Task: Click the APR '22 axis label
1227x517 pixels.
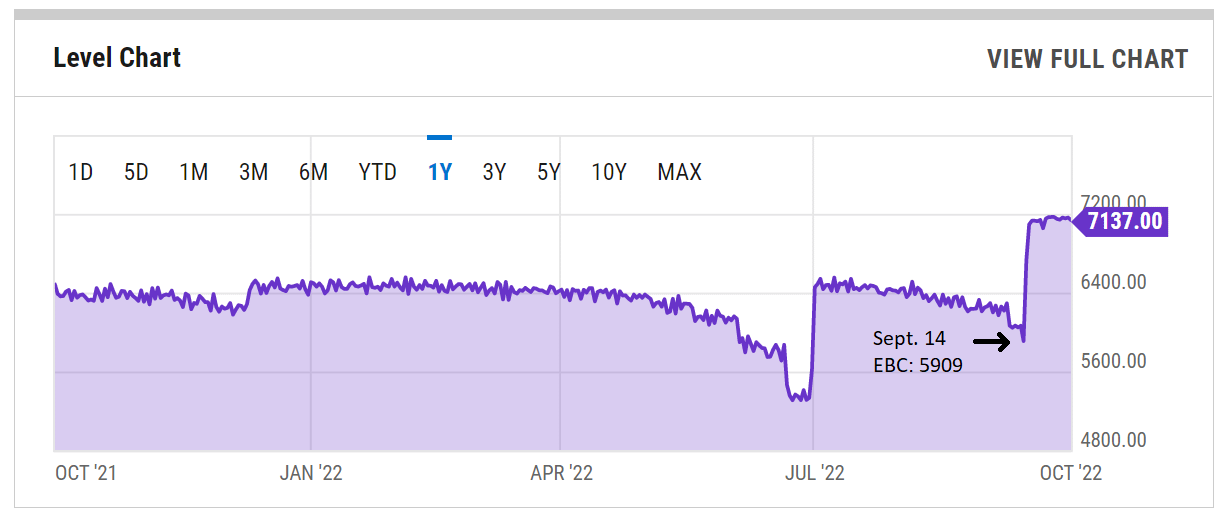Action: [561, 473]
